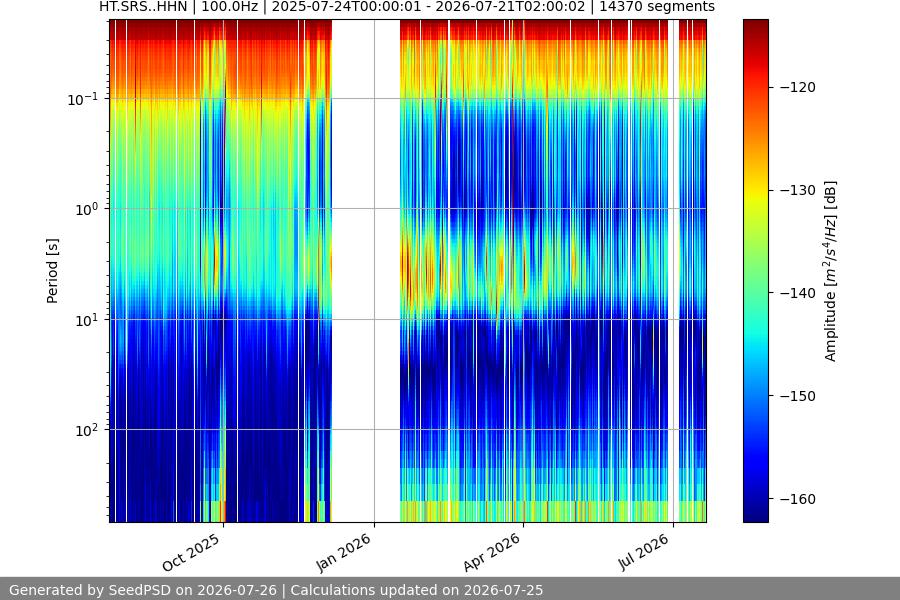Click the −120 colorbar tick label
The height and width of the screenshot is (600, 900).
pos(798,87)
